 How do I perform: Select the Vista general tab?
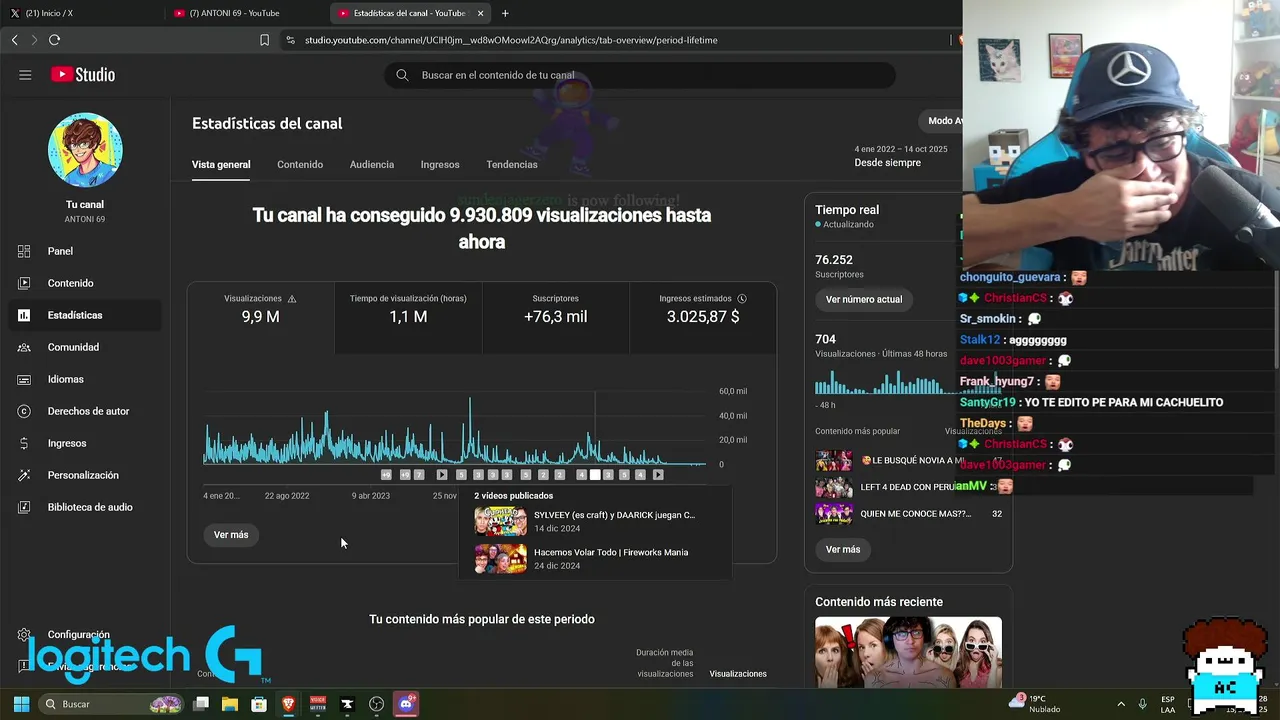(x=221, y=164)
